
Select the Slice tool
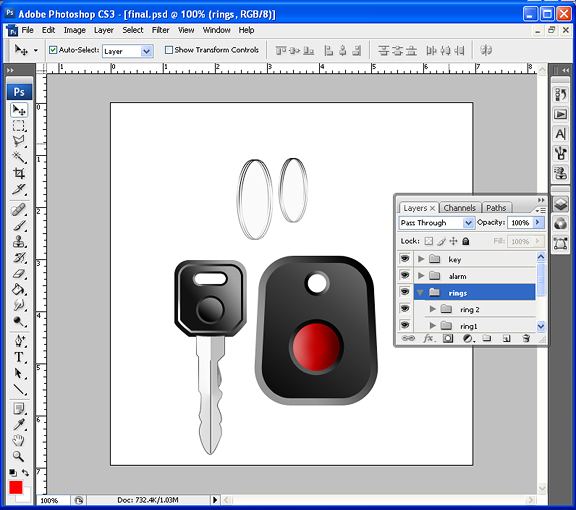[19, 189]
